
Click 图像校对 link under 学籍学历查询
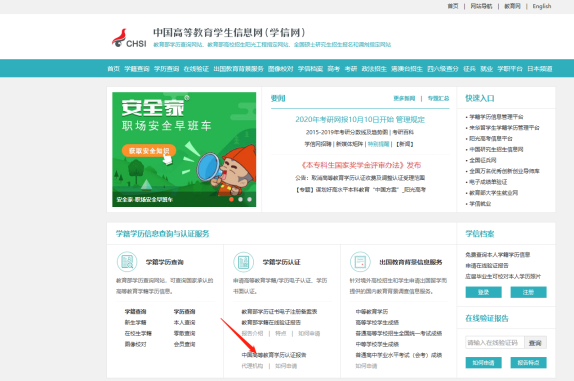click(x=135, y=344)
